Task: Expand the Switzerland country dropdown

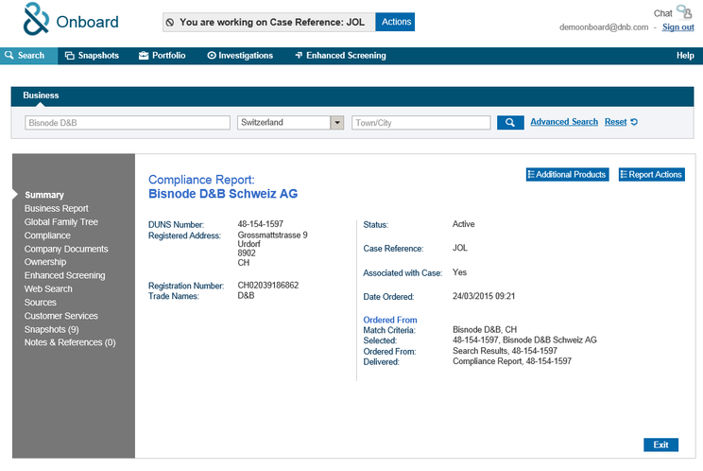Action: click(x=337, y=122)
